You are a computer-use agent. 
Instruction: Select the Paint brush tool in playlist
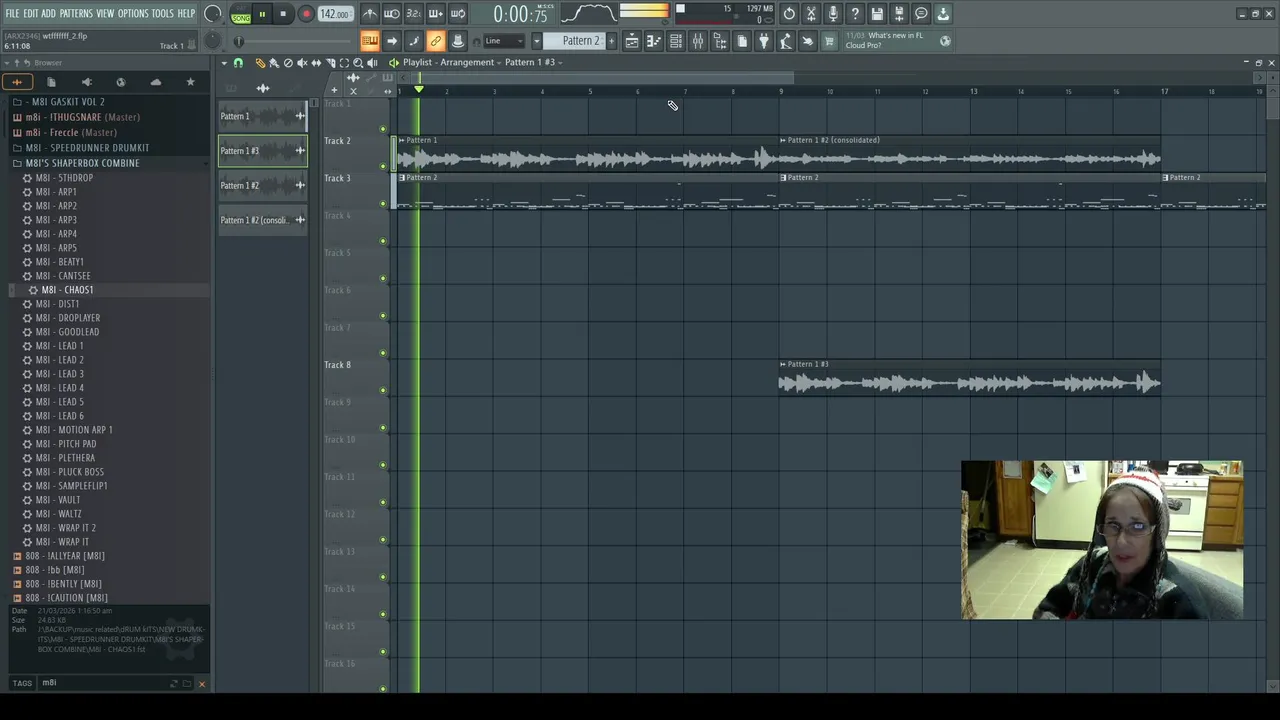[x=273, y=62]
